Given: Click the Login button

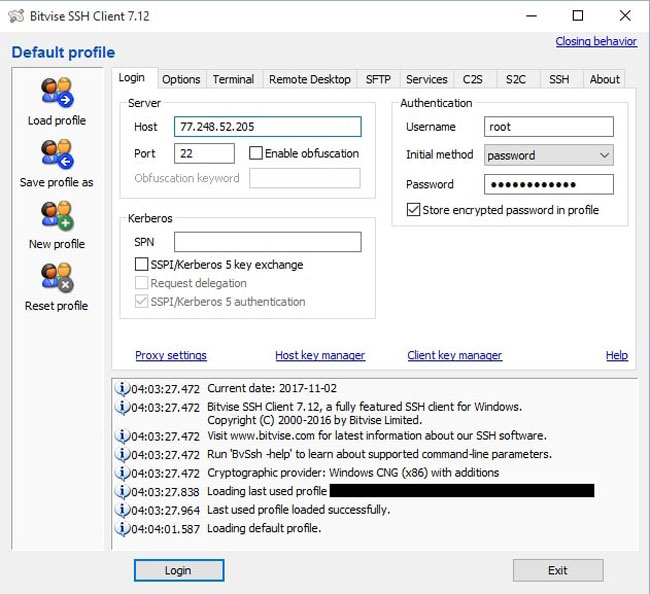Looking at the screenshot, I should [179, 570].
